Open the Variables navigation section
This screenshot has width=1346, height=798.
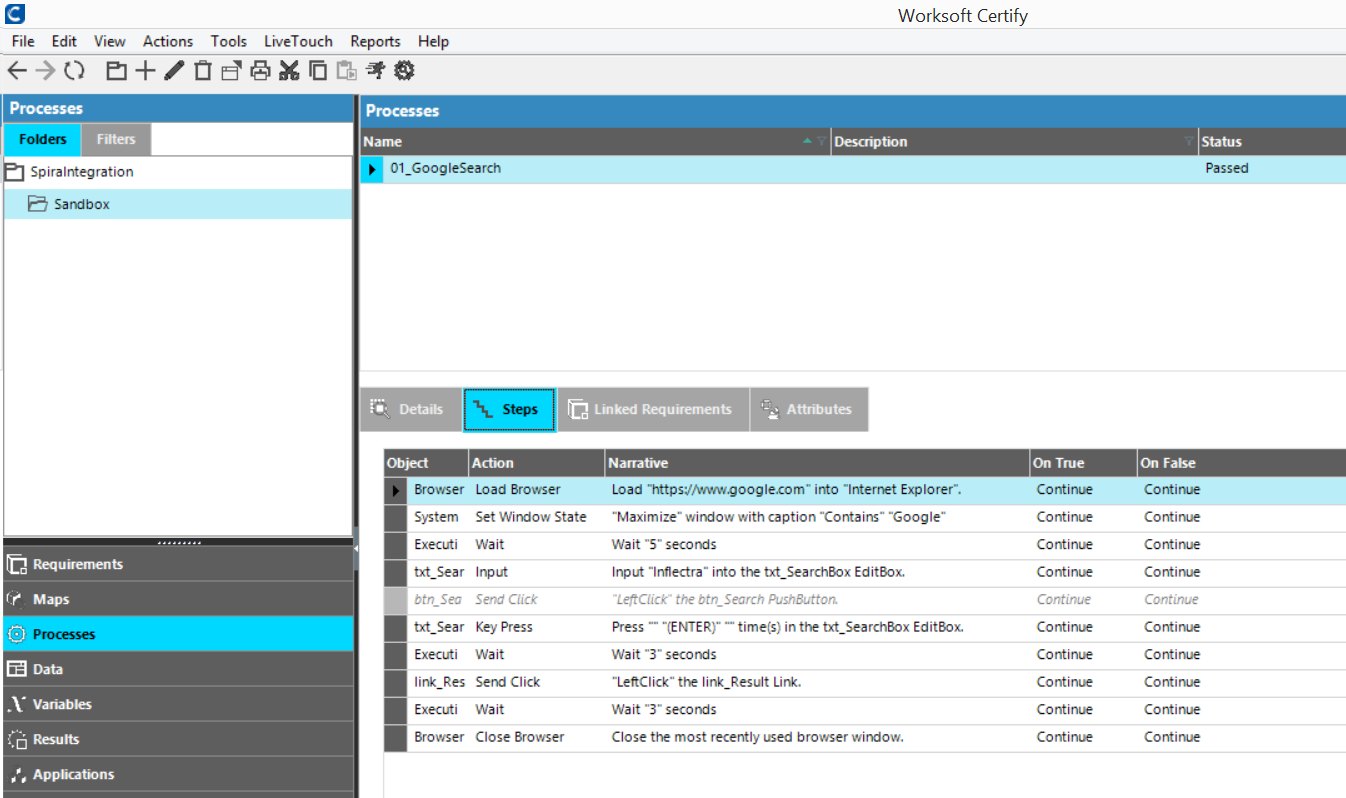[62, 704]
